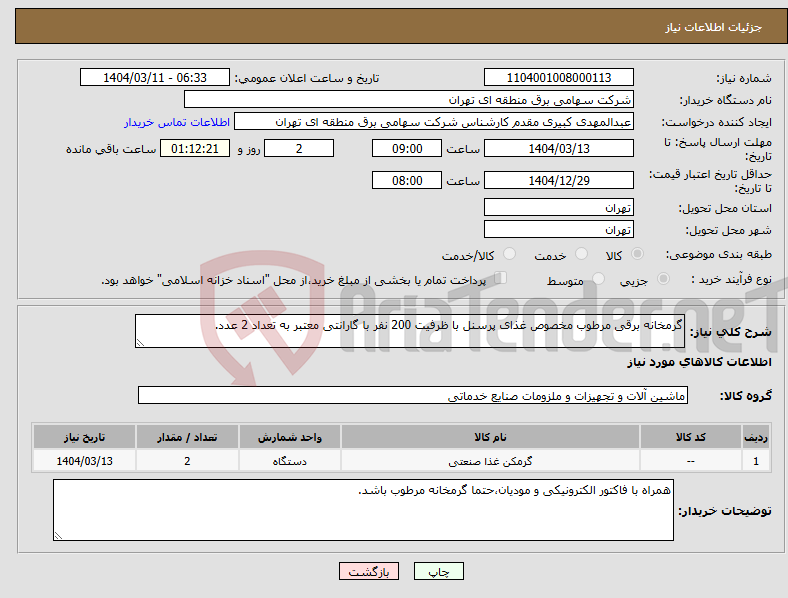Screen dimensions: 788x598
Task: Click the اطلاعات کالاهای مورد نیاز section heading
Action: [x=699, y=362]
